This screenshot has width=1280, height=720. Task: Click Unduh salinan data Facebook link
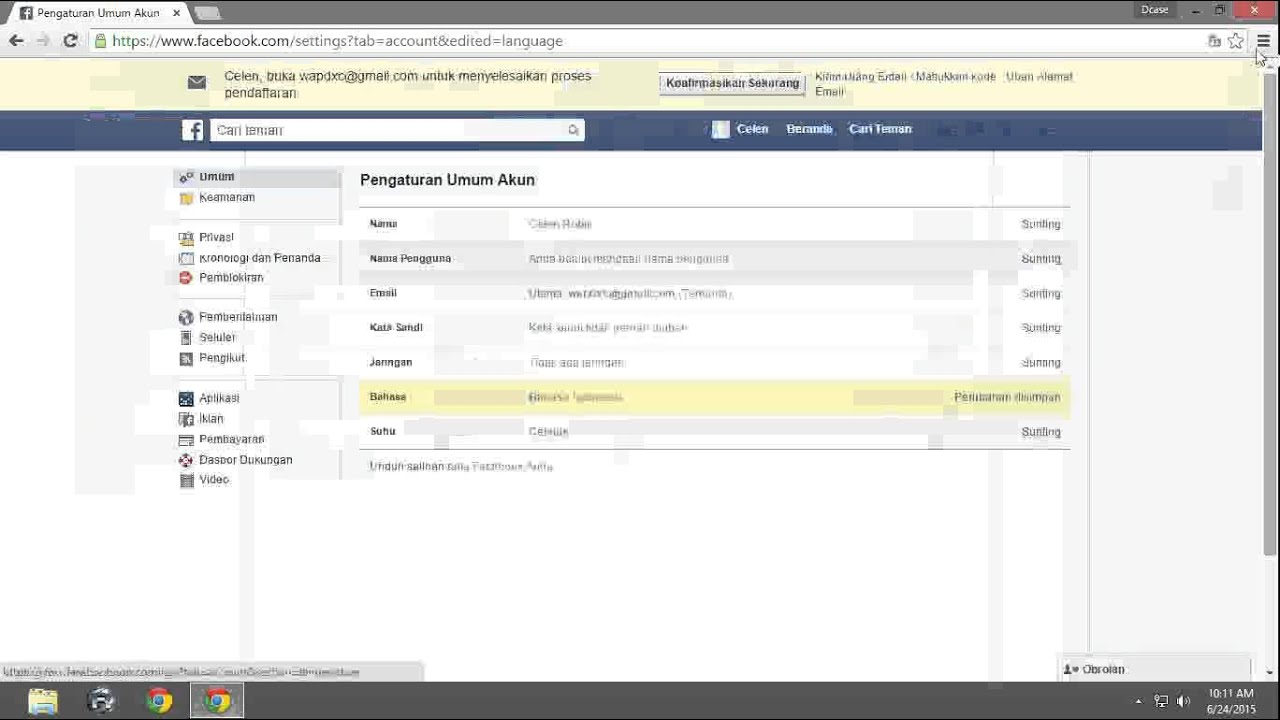[461, 467]
